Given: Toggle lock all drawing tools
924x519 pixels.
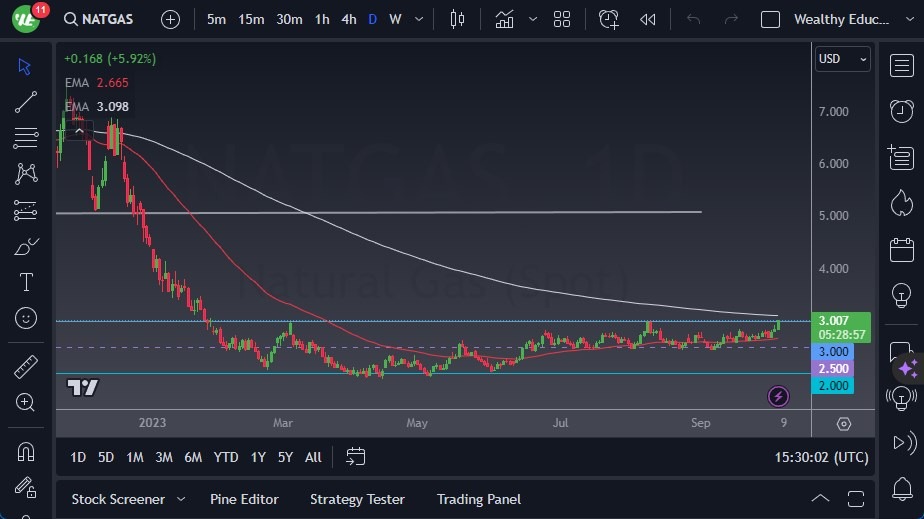Looking at the screenshot, I should pyautogui.click(x=25, y=487).
